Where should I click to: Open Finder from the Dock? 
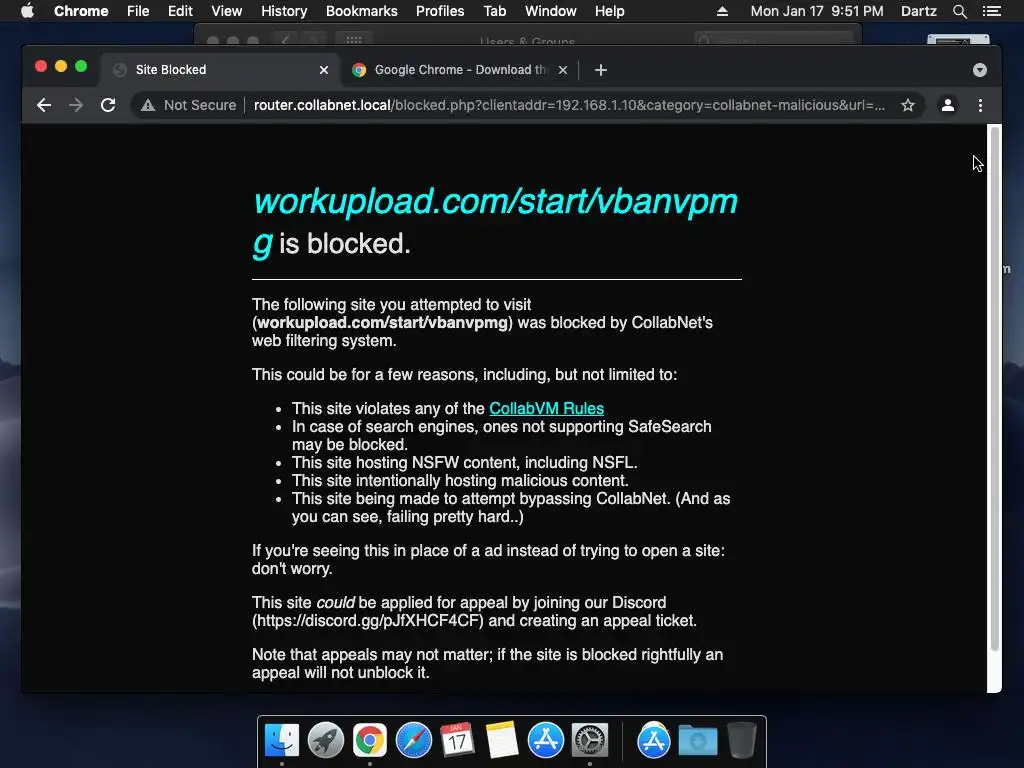click(x=282, y=741)
